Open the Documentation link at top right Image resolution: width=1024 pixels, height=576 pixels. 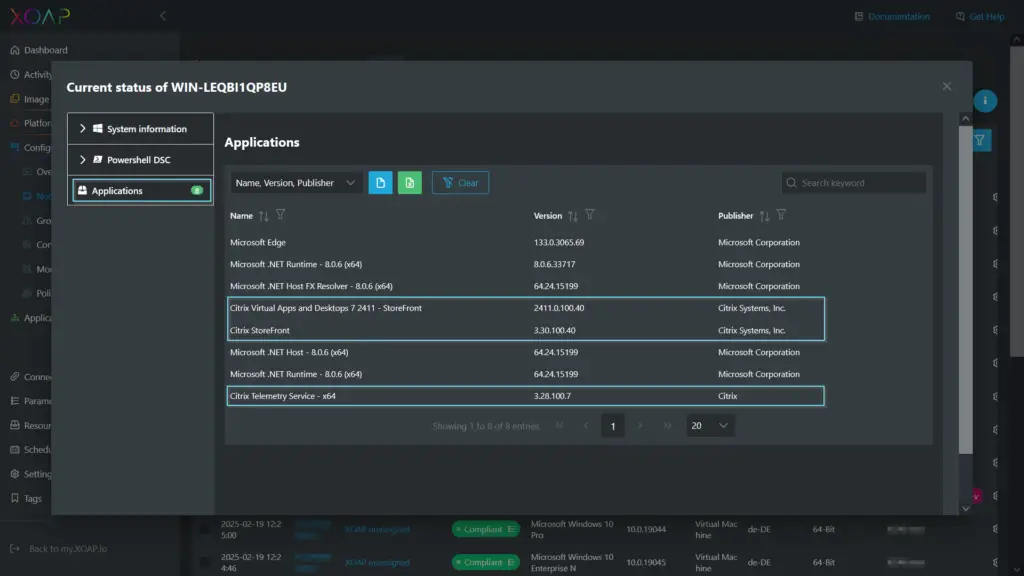pos(891,16)
